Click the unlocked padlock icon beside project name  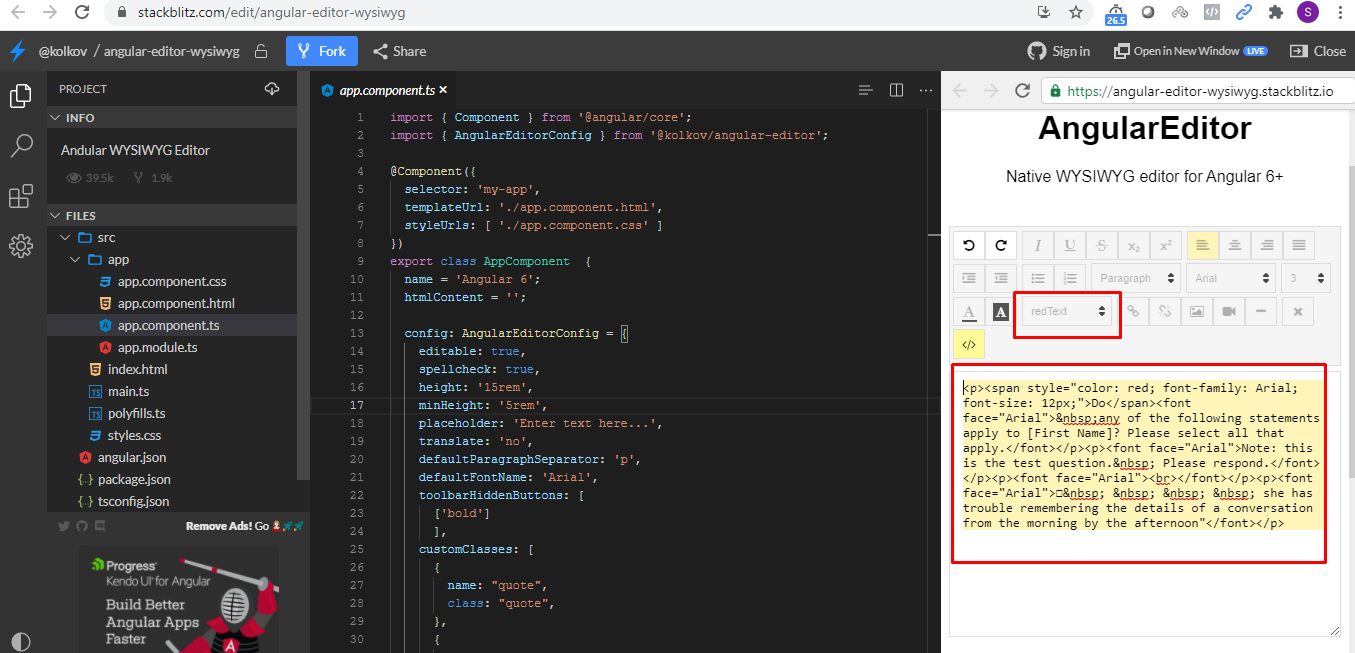[x=260, y=51]
